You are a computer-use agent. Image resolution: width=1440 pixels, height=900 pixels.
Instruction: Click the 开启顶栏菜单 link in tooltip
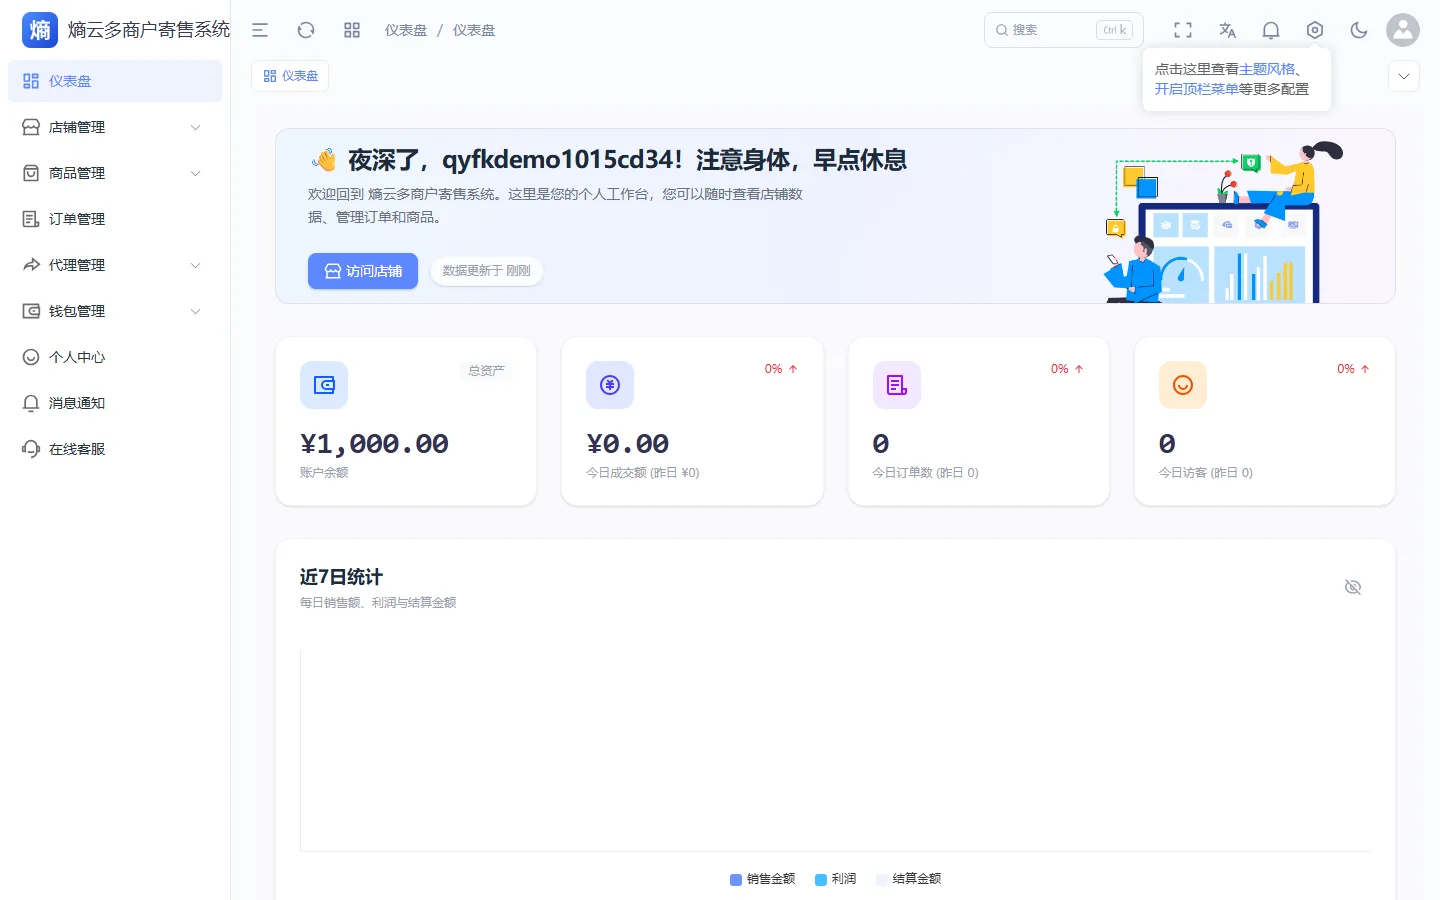tap(1196, 89)
